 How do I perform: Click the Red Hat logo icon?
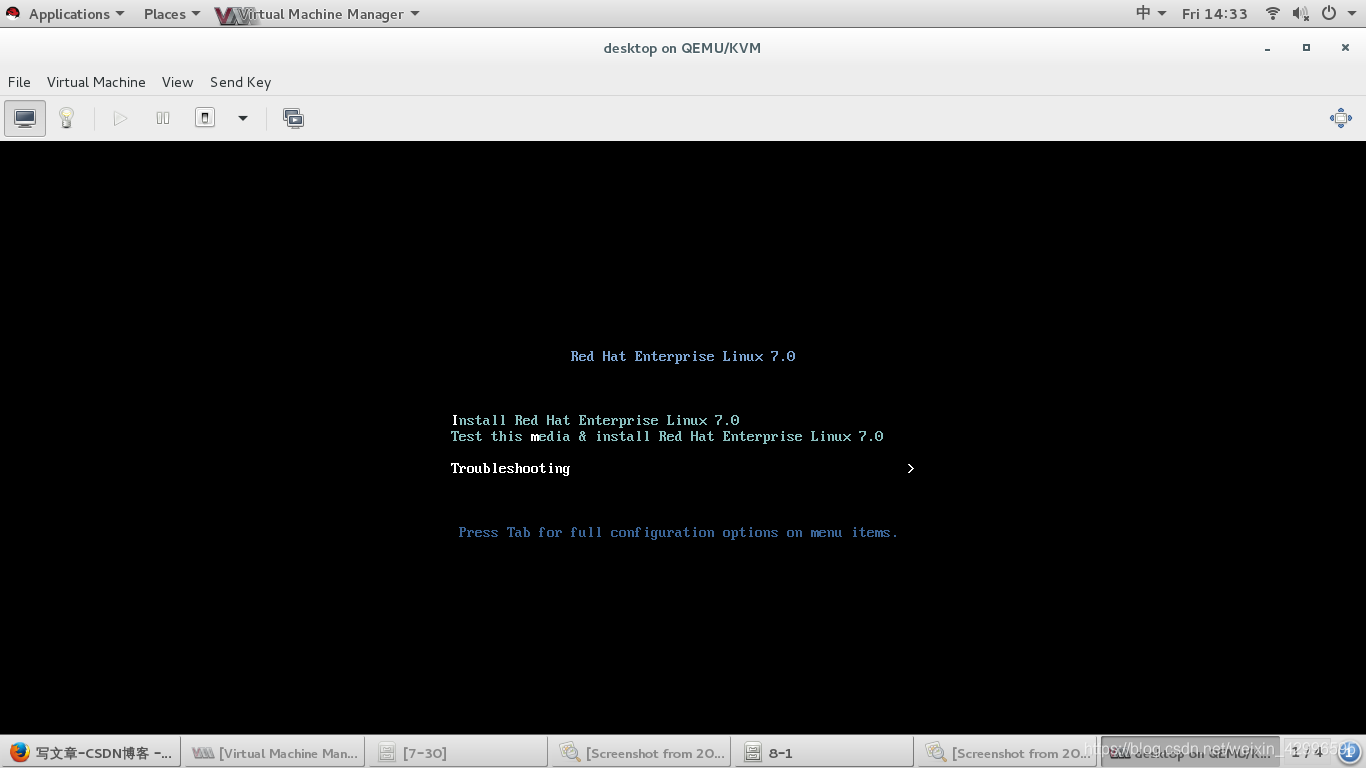click(x=13, y=13)
